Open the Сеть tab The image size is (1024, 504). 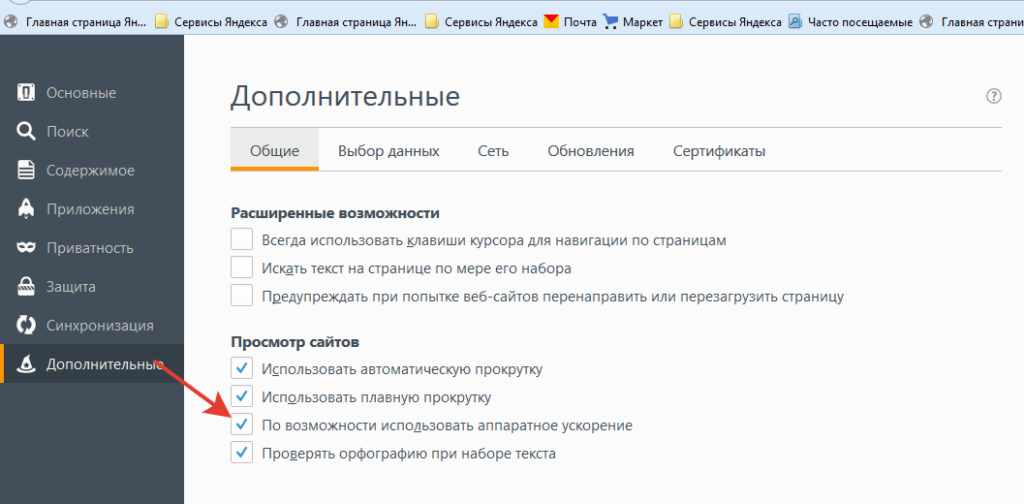[x=493, y=151]
